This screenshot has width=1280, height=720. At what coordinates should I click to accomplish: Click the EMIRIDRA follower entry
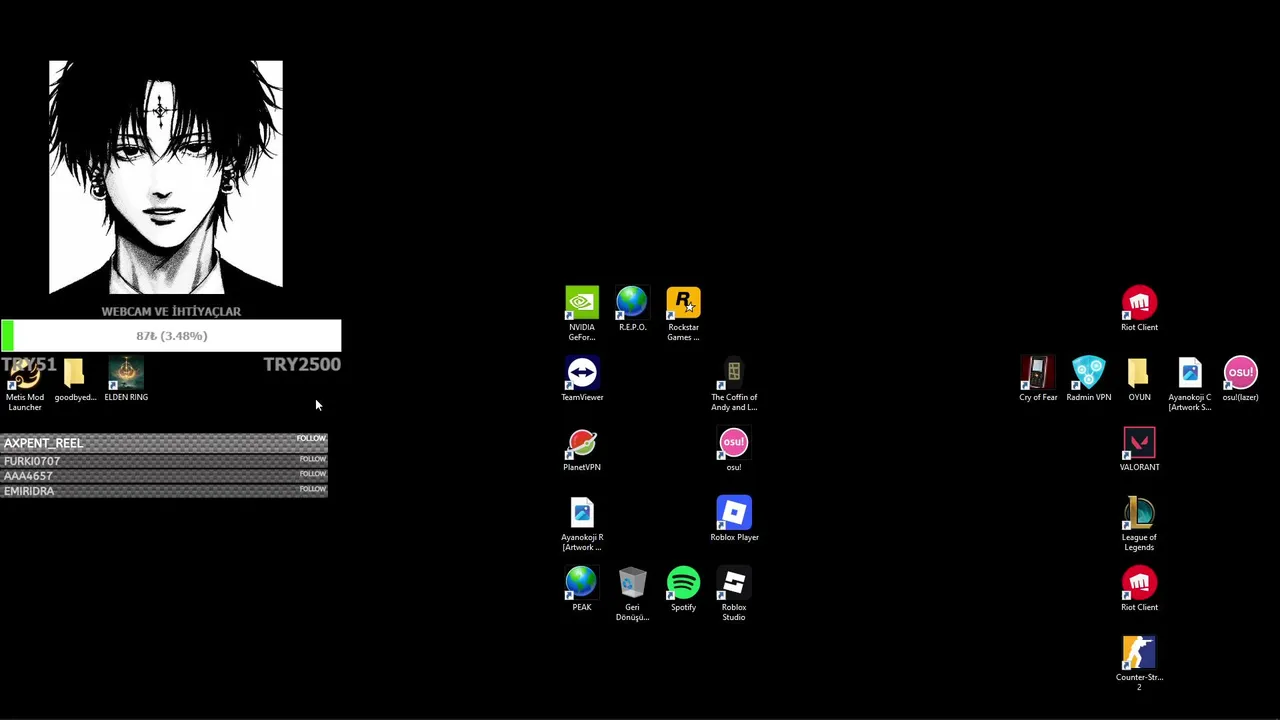(x=165, y=491)
